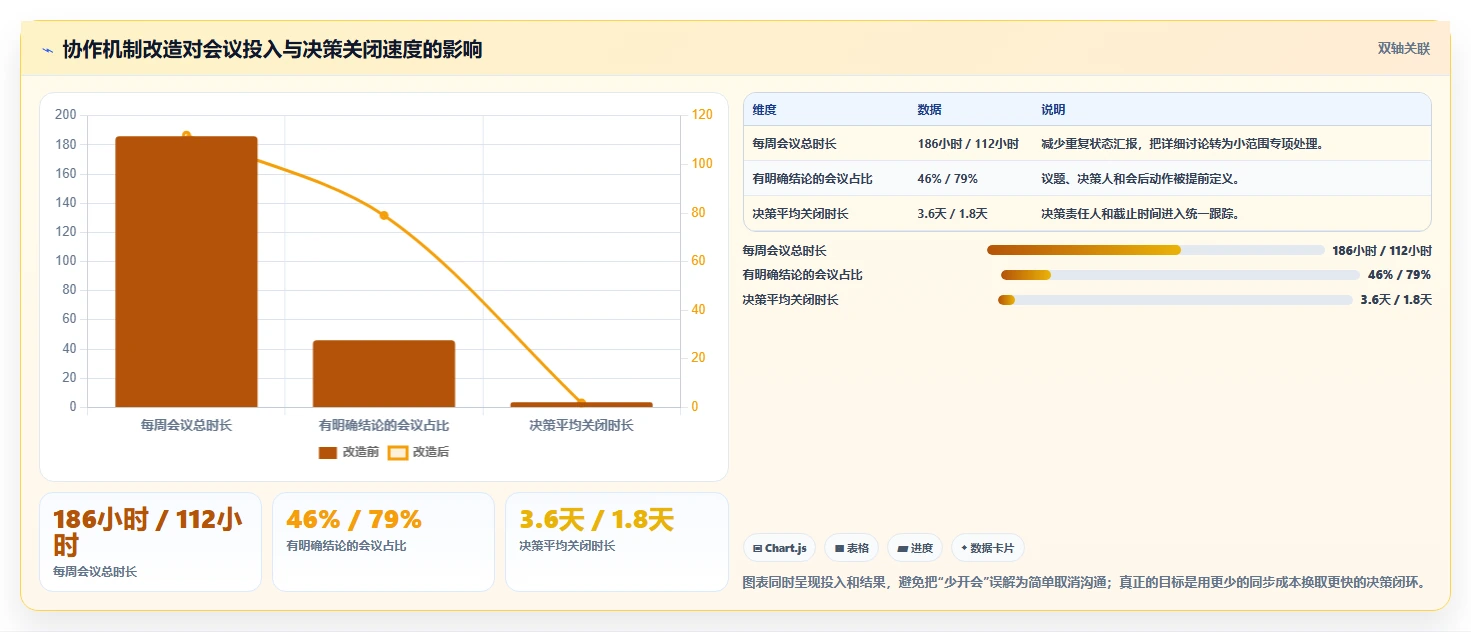Click the icon inside 表格 chip
Image resolution: width=1471 pixels, height=632 pixels.
(839, 549)
